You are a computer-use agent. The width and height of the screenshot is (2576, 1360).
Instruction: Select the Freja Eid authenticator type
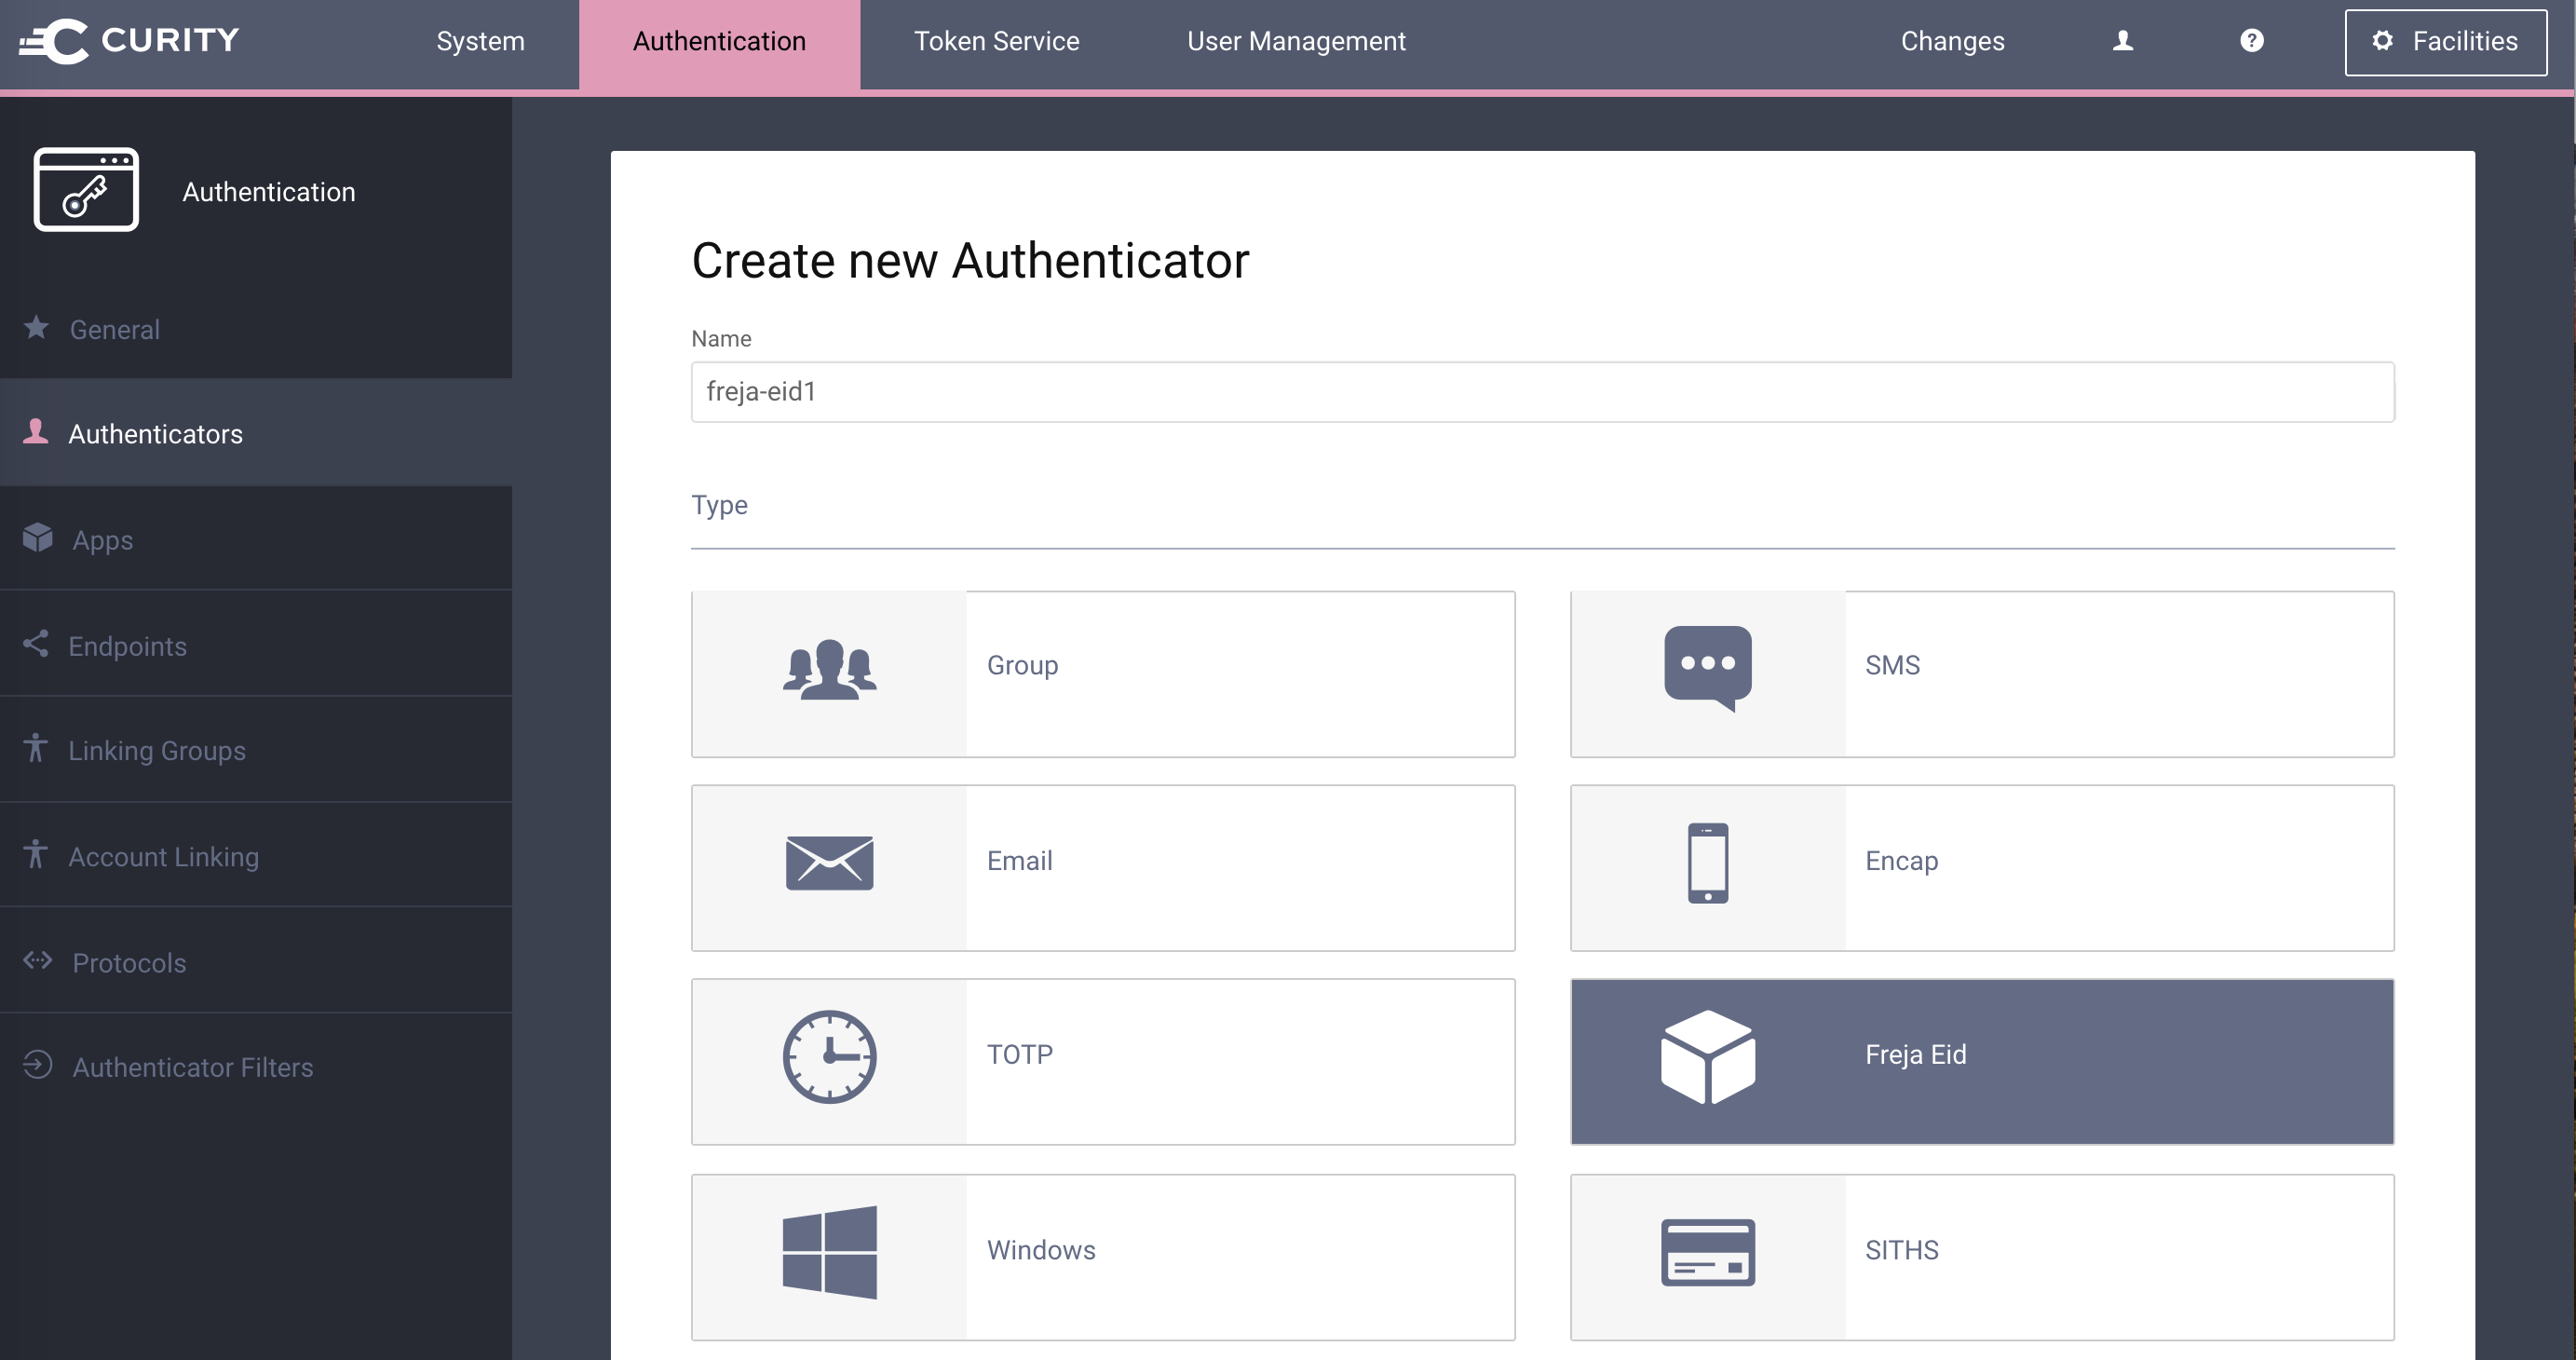1981,1061
